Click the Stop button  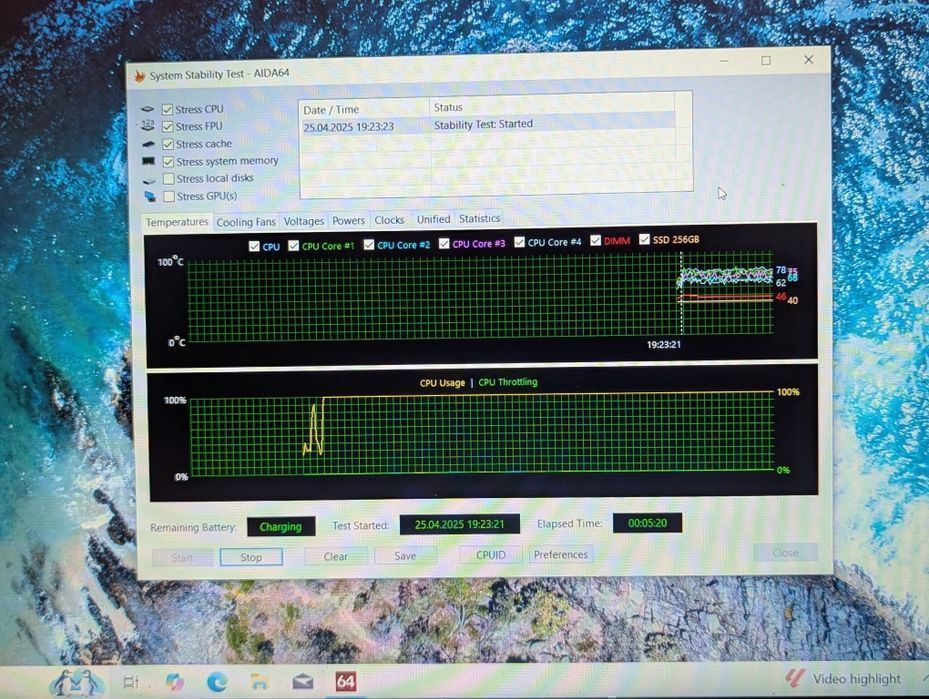[251, 557]
